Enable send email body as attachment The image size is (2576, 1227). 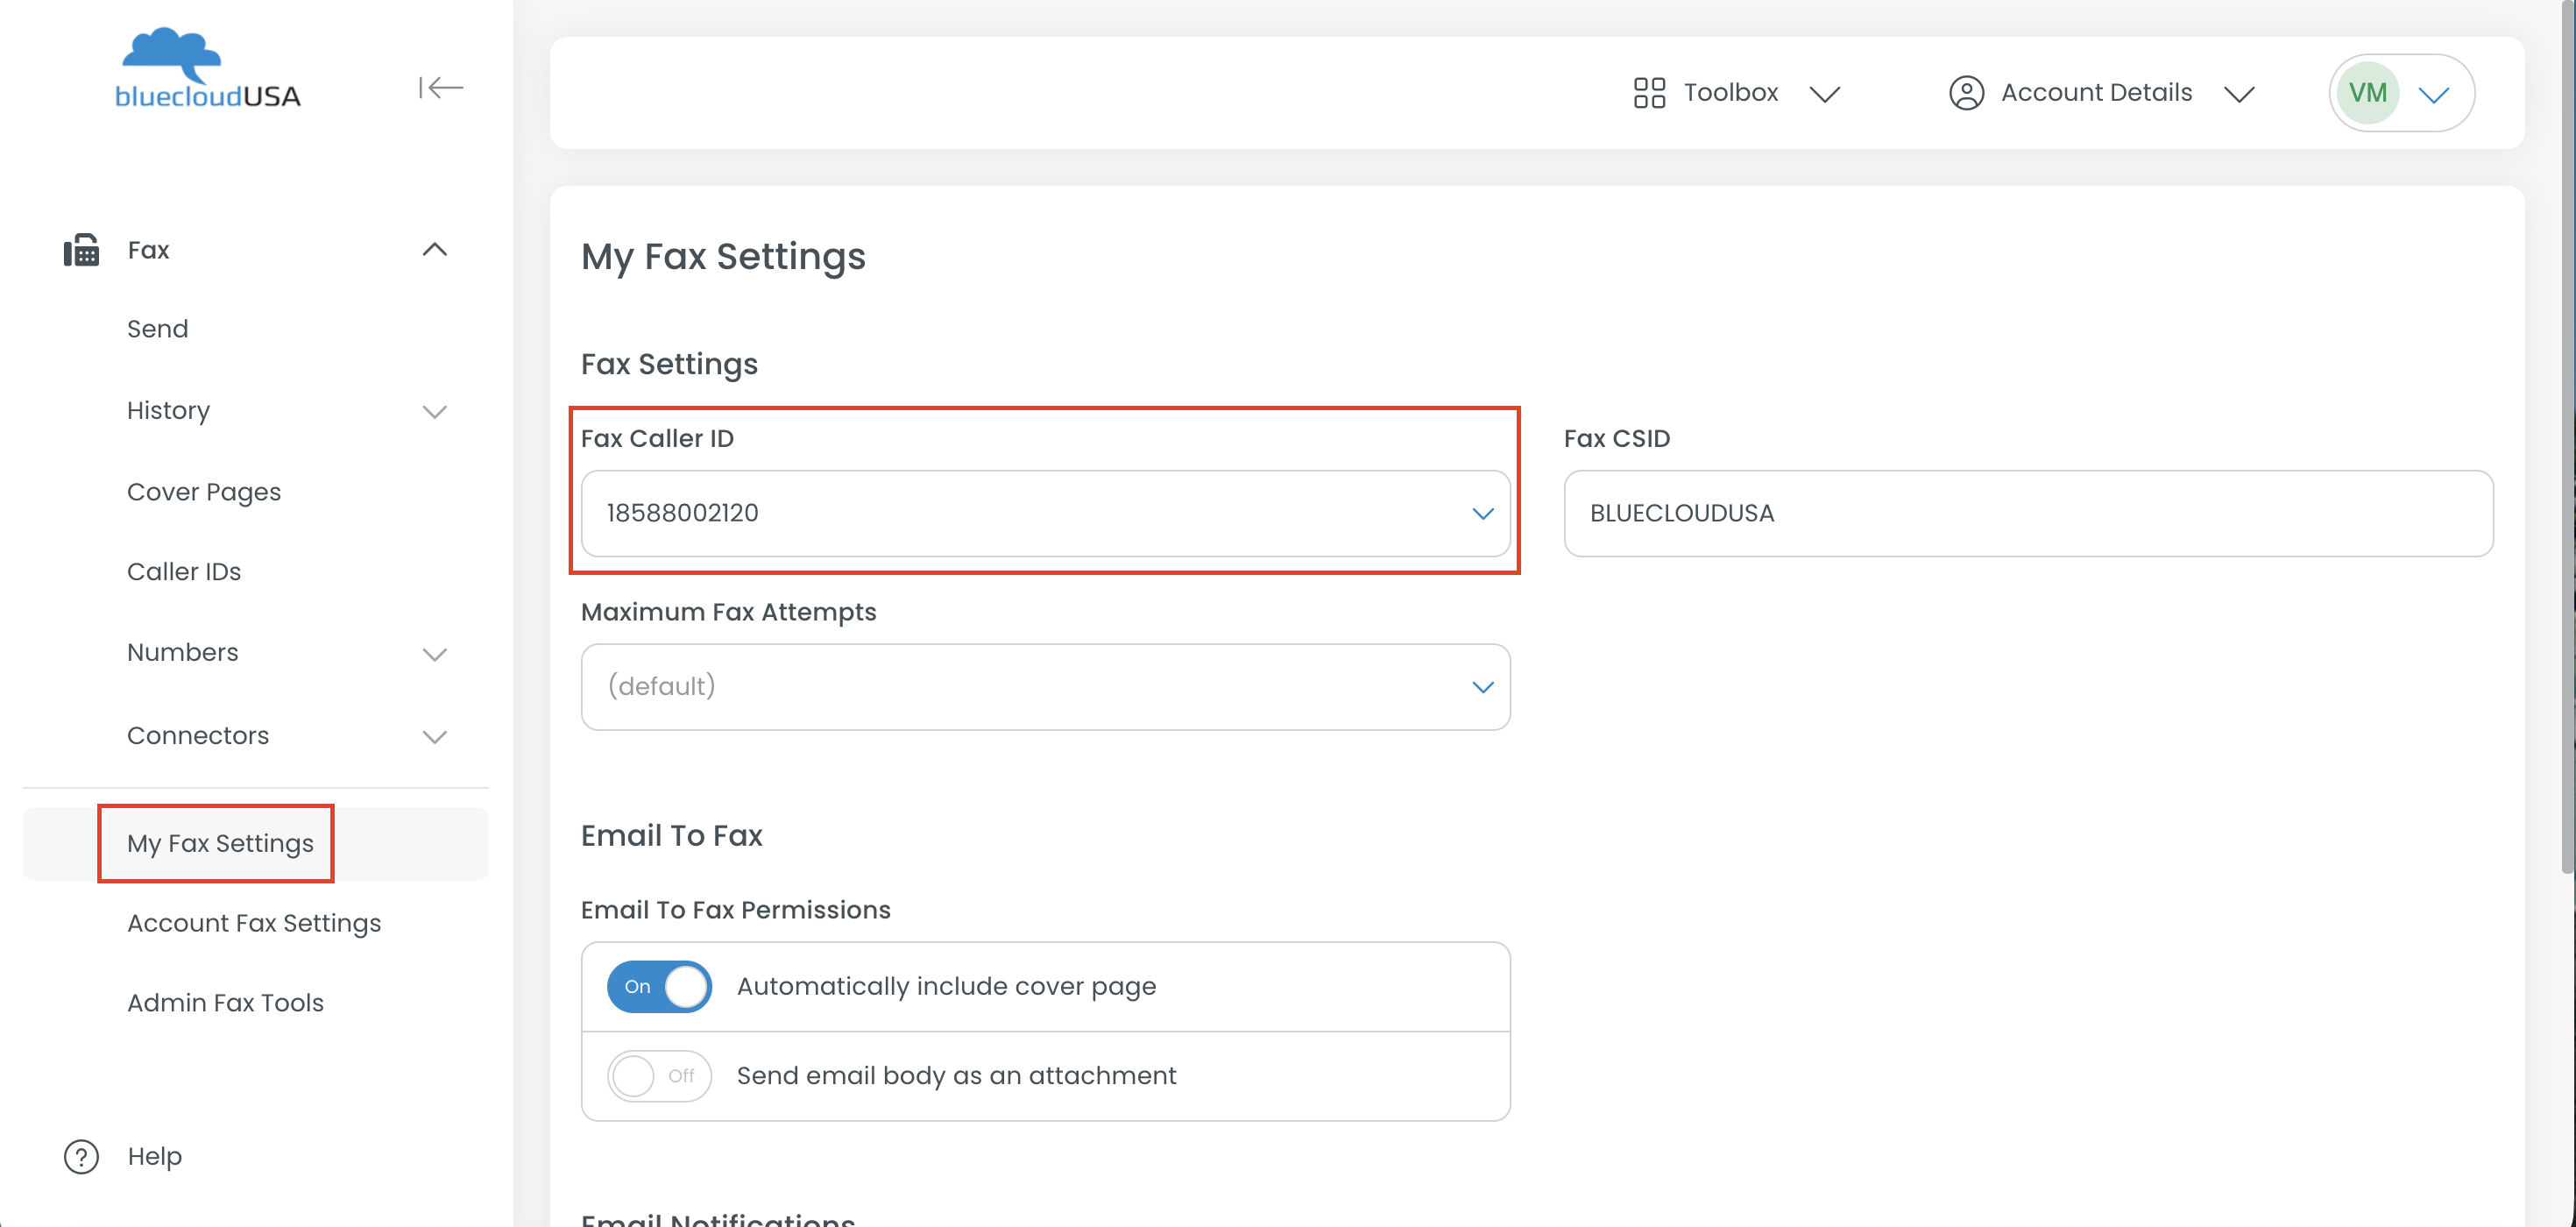point(659,1076)
